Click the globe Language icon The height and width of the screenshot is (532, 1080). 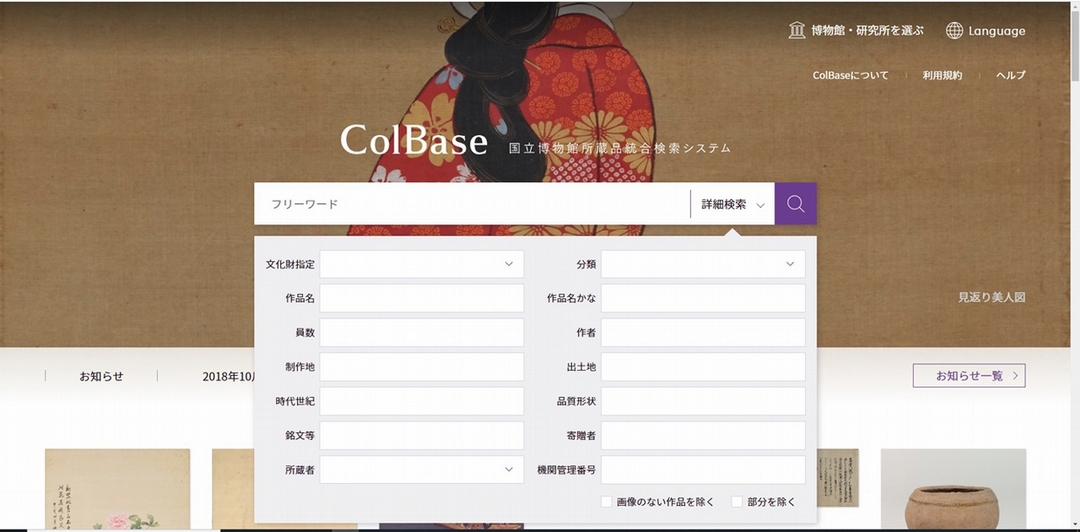coord(954,30)
